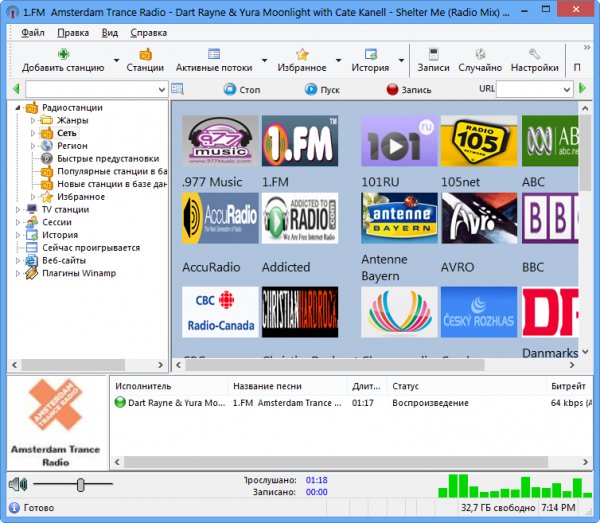Expand the Жанры tree node
Image resolution: width=600 pixels, height=523 pixels.
[33, 121]
